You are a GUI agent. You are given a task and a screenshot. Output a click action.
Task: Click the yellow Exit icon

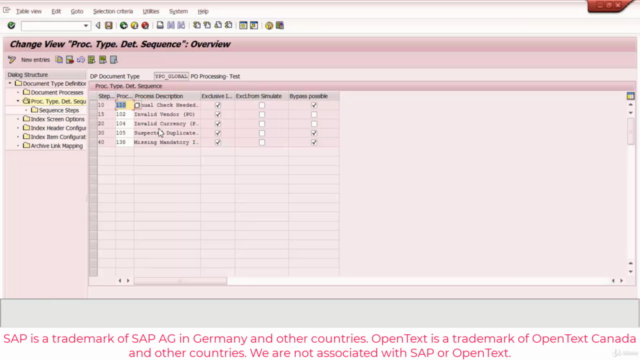pyautogui.click(x=134, y=25)
